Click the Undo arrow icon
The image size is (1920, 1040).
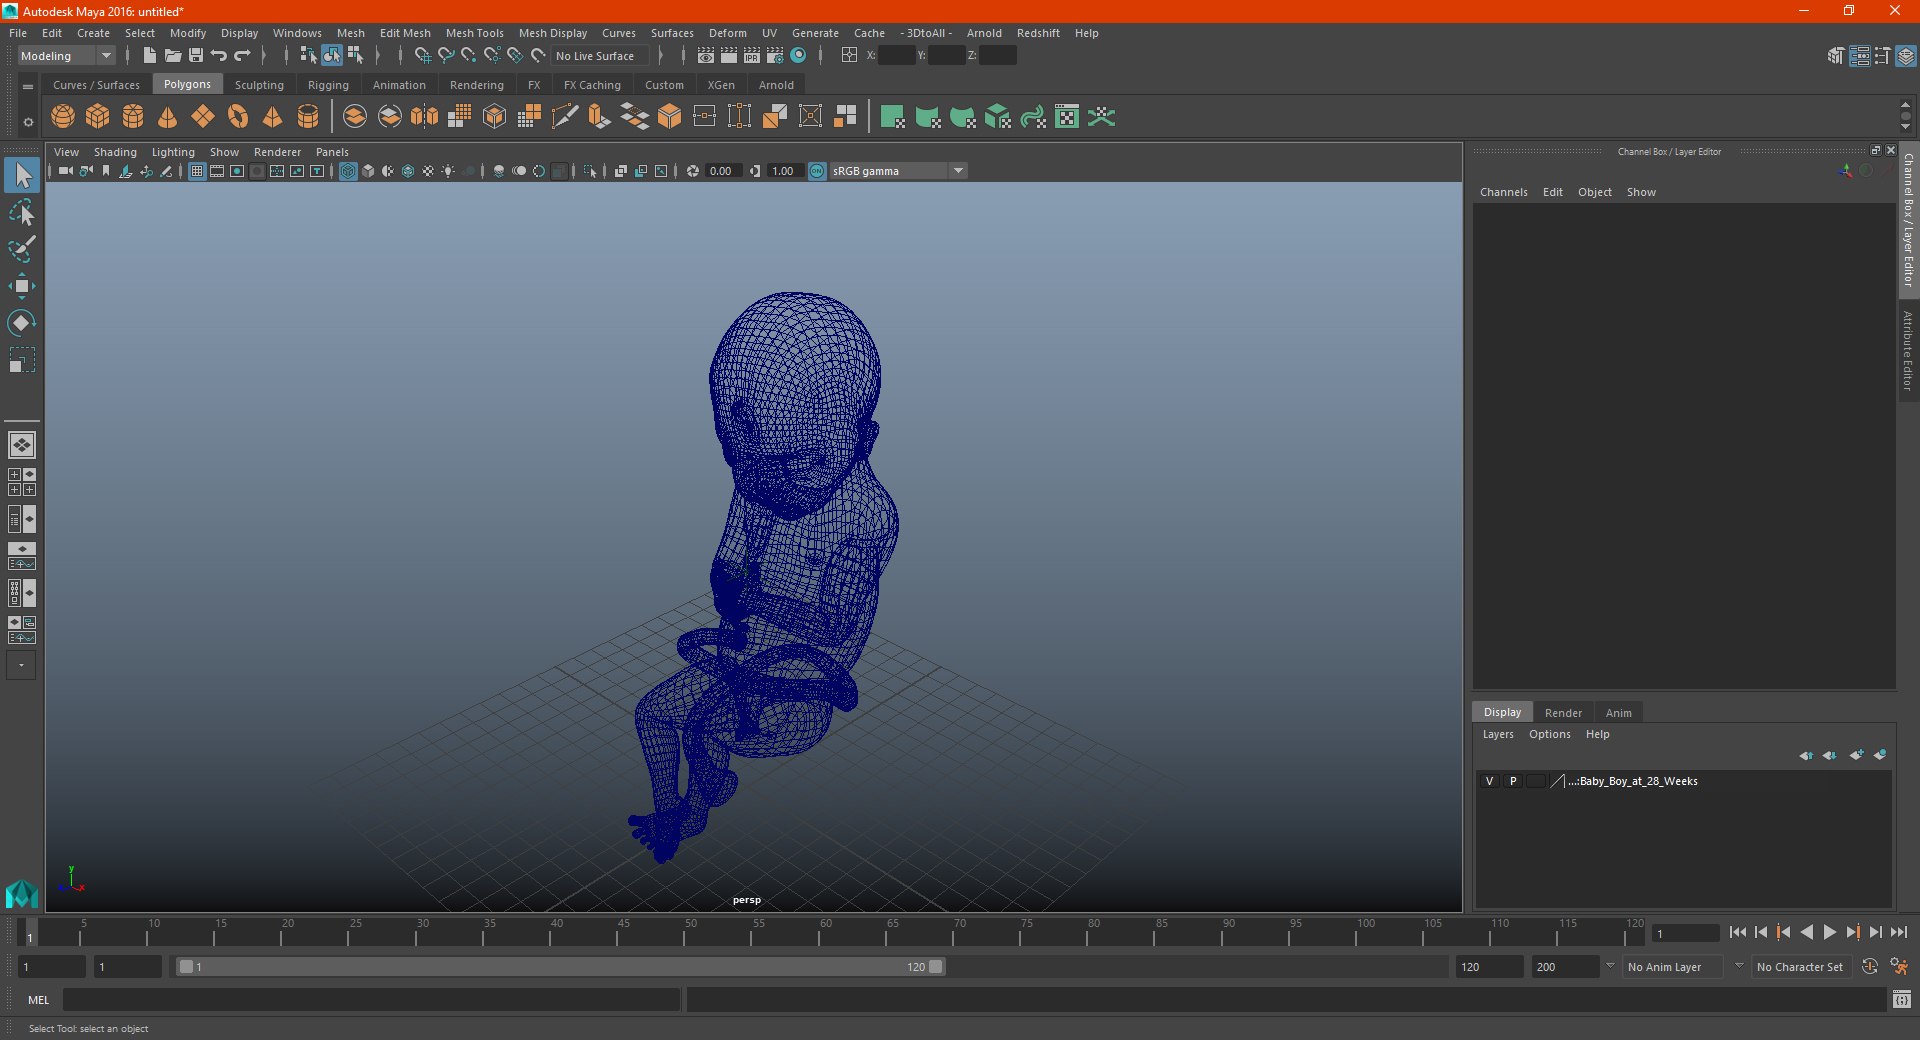(219, 56)
